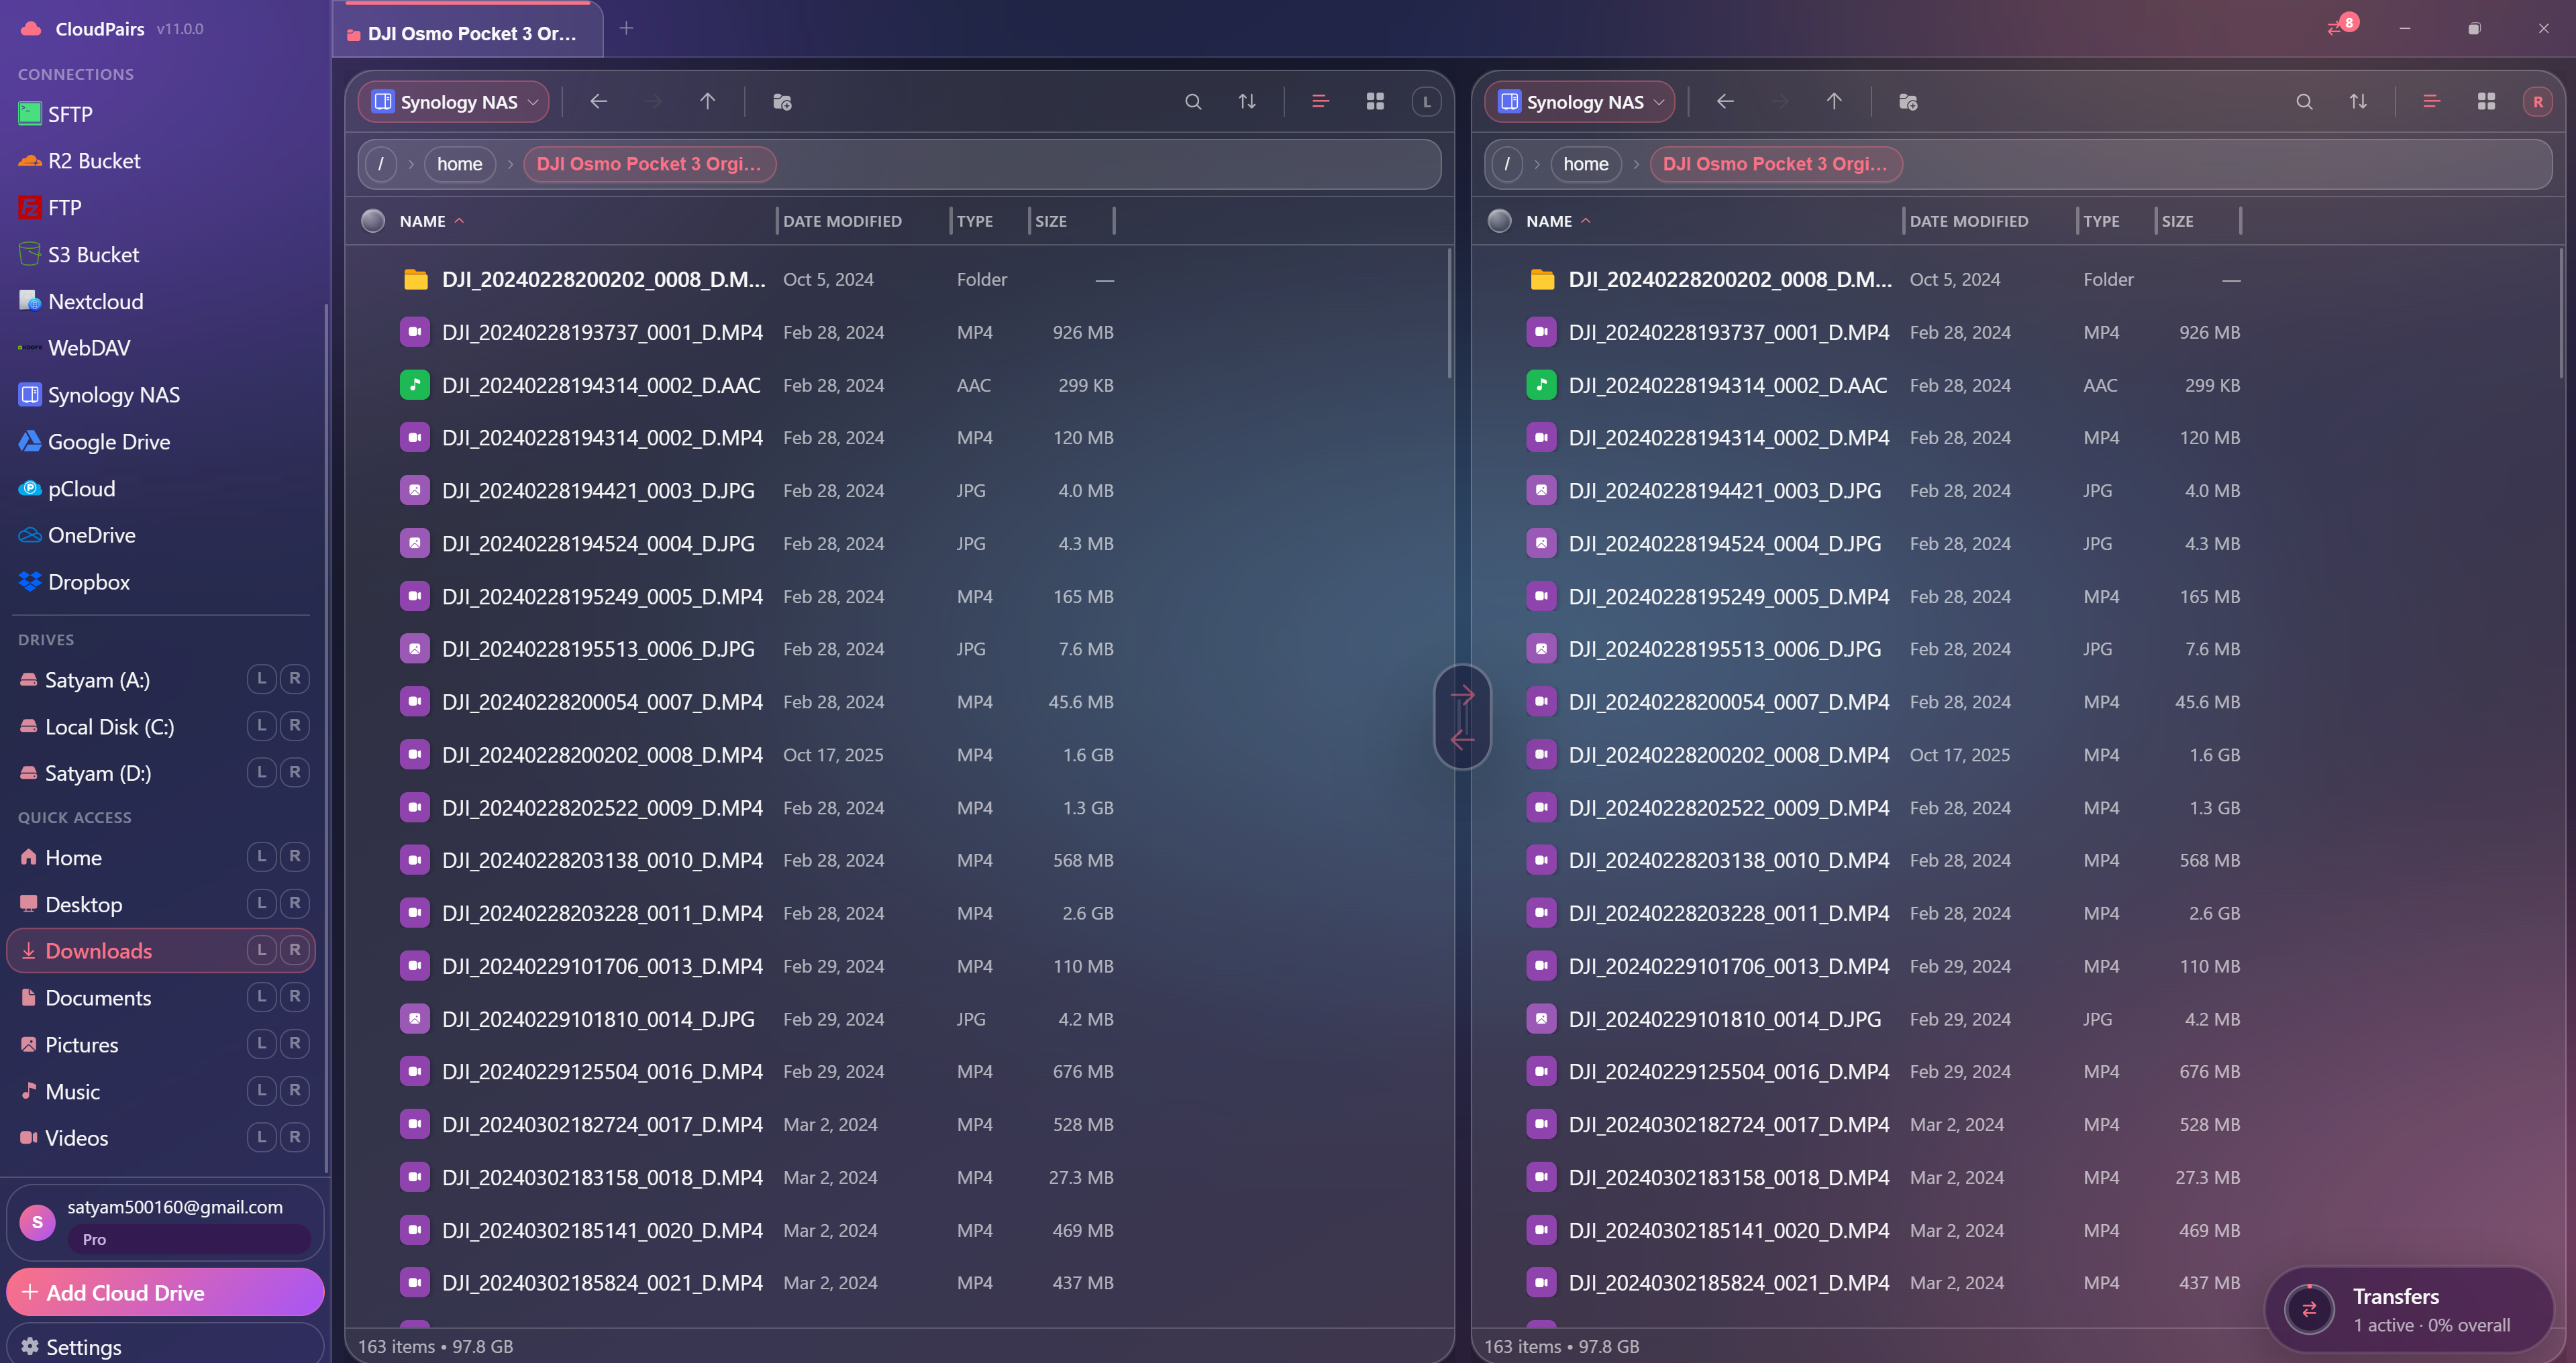Expand right pane Synology NAS dropdown
Screen dimensions: 2576x1363
(x=1580, y=102)
